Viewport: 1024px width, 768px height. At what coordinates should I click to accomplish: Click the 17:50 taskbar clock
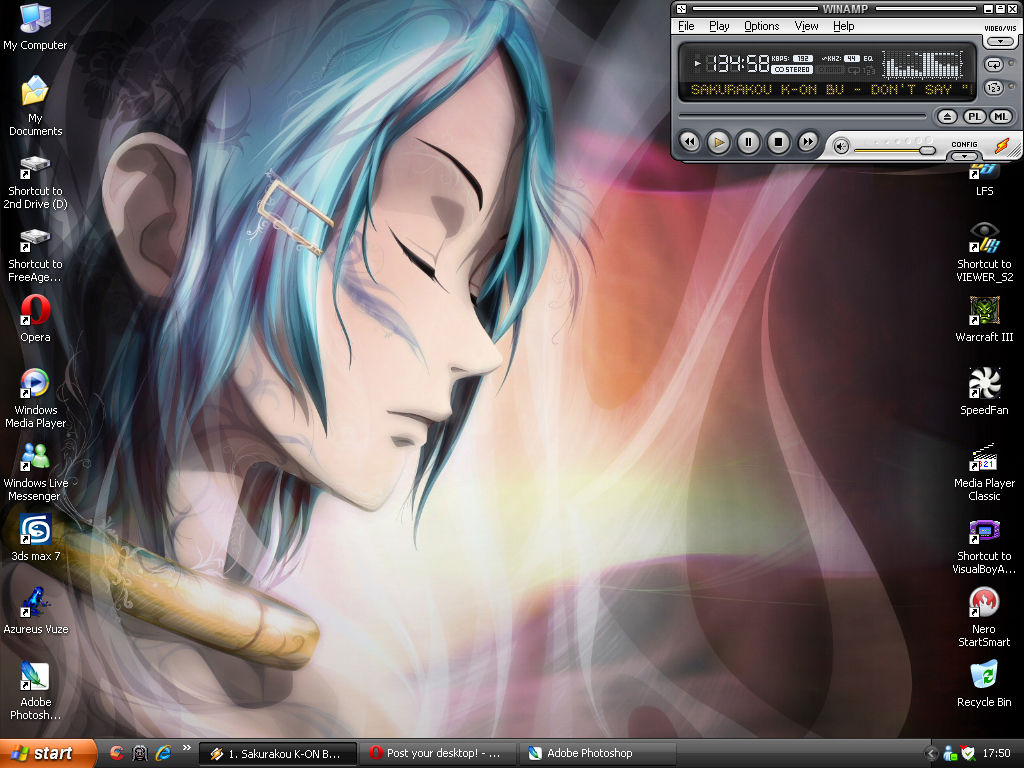[x=996, y=753]
